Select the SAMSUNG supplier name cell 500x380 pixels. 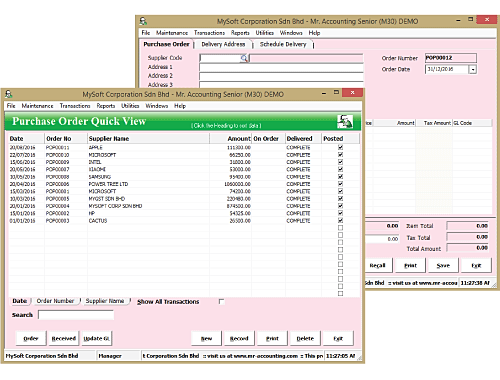click(148, 177)
